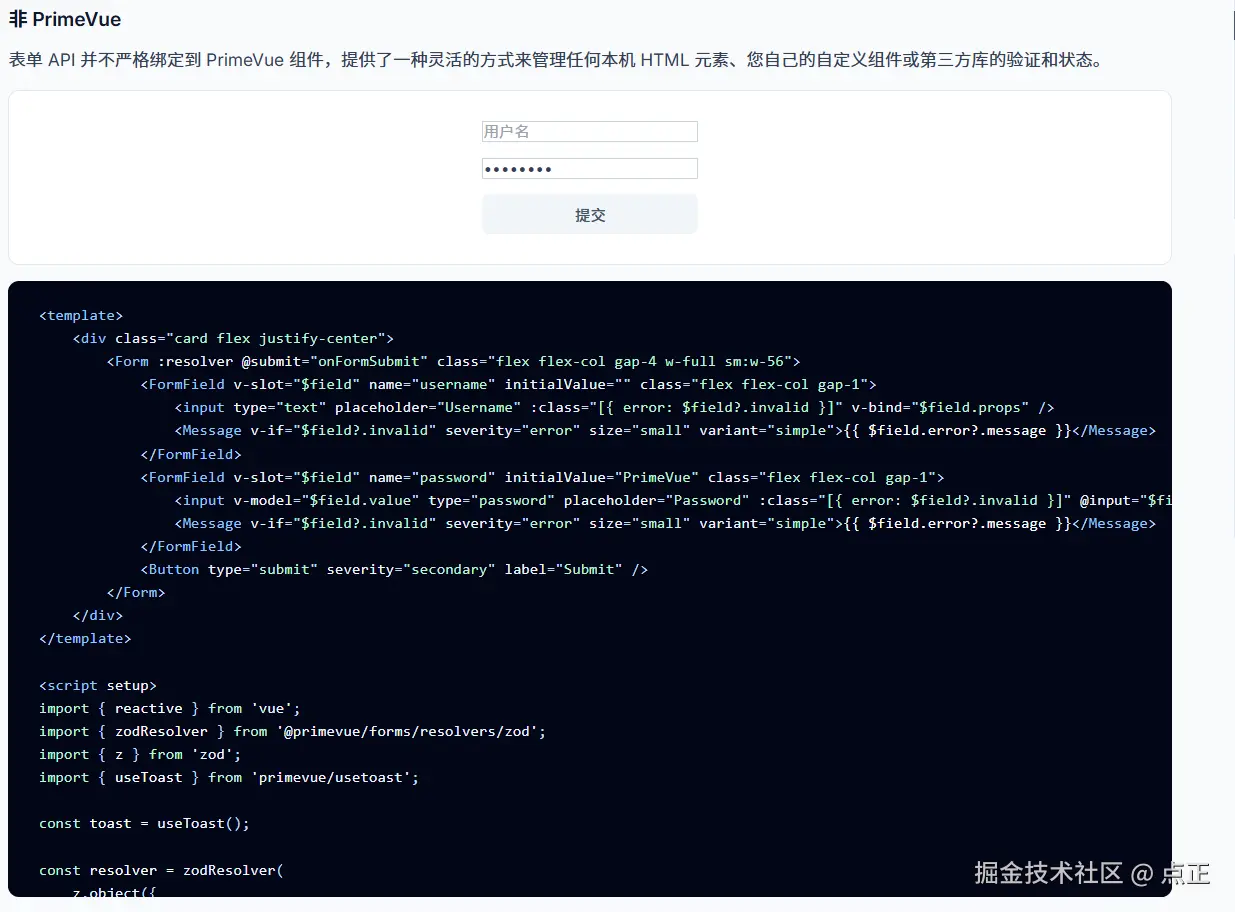Click the closing '</Form>' code line
The width and height of the screenshot is (1235, 912).
point(136,592)
